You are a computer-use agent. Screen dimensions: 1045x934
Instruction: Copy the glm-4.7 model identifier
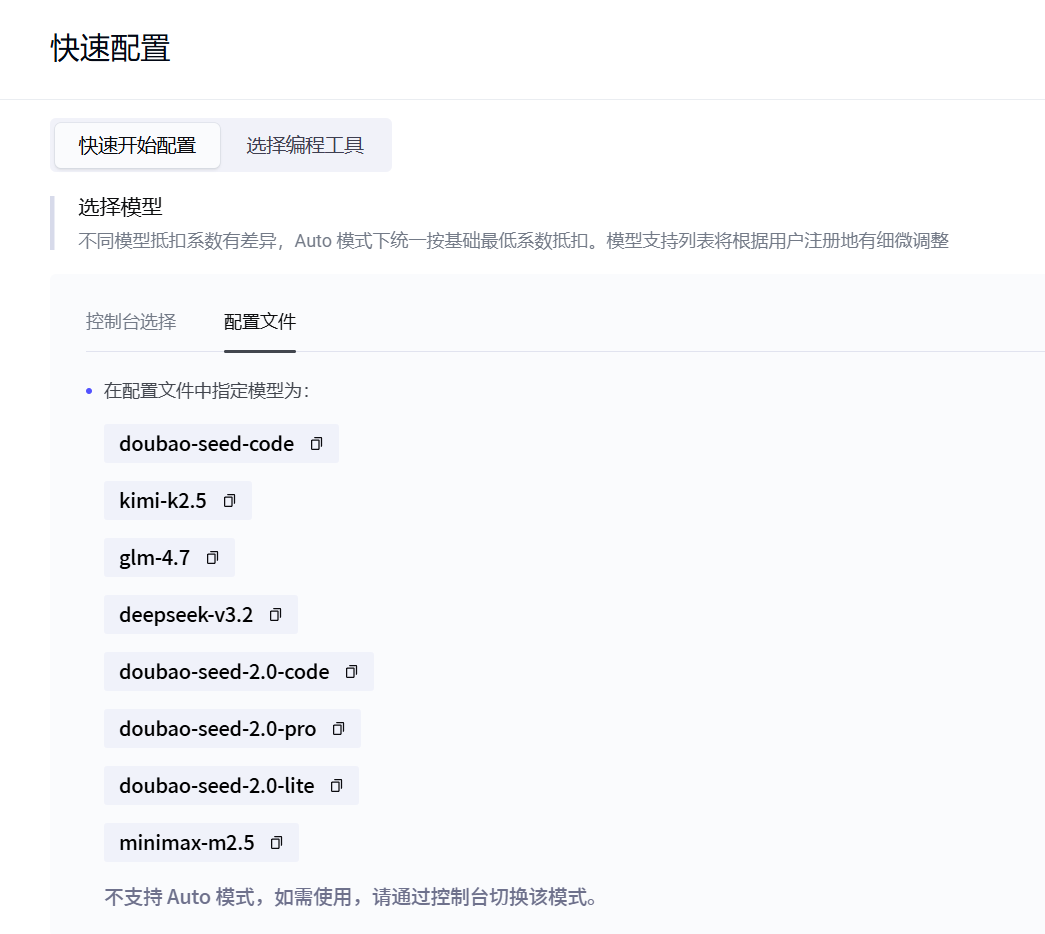pos(212,558)
